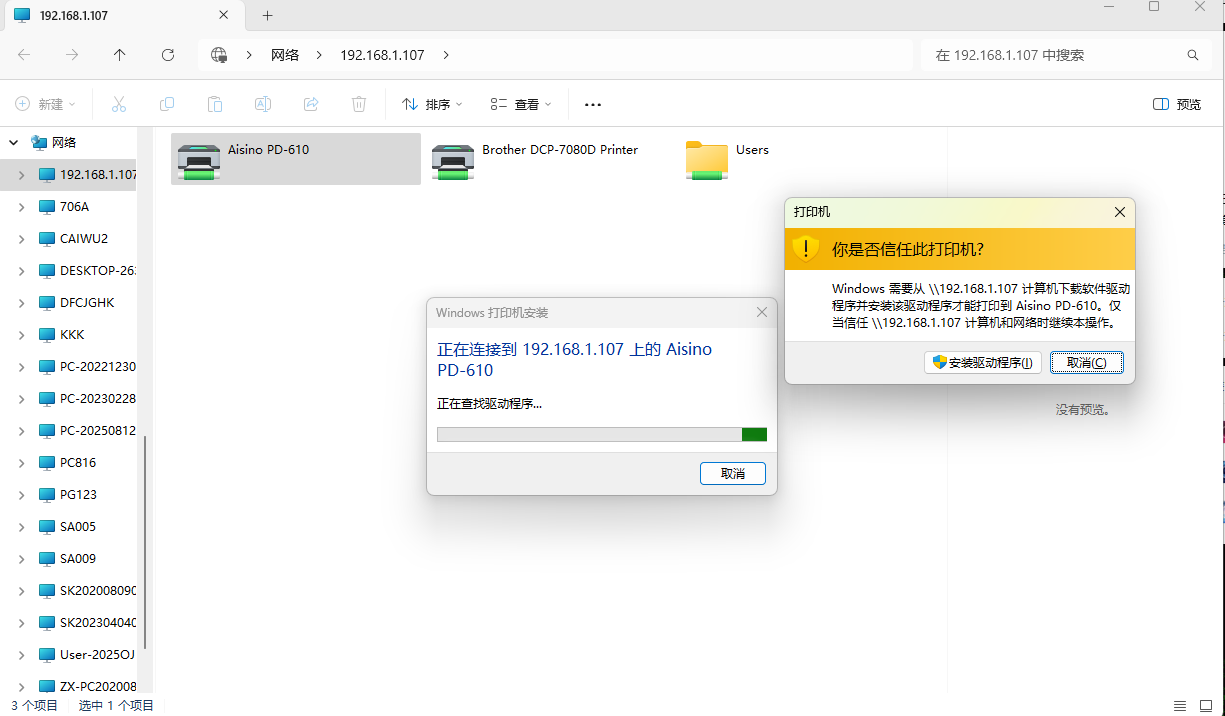Open a new tab with plus icon
The height and width of the screenshot is (716, 1225).
point(267,15)
